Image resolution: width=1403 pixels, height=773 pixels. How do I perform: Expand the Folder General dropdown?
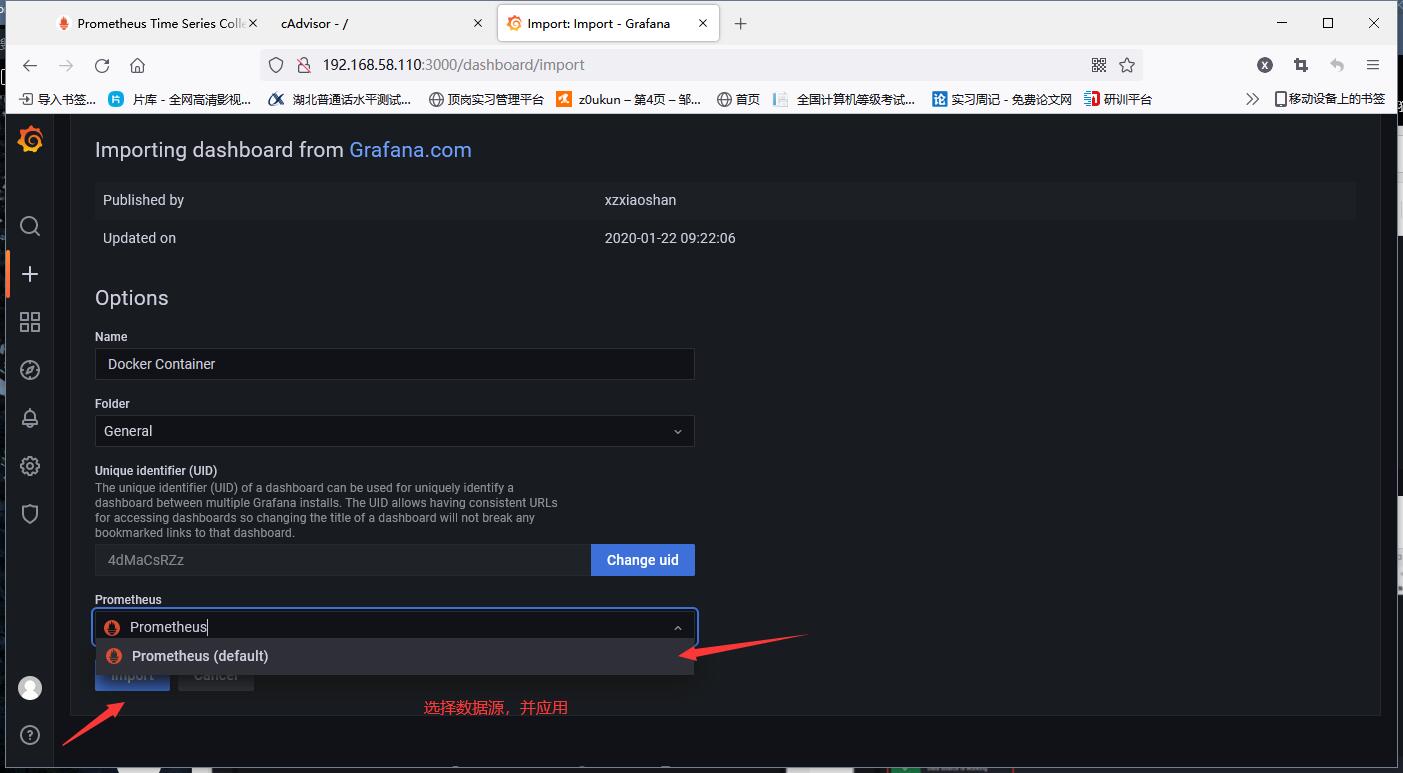[394, 431]
